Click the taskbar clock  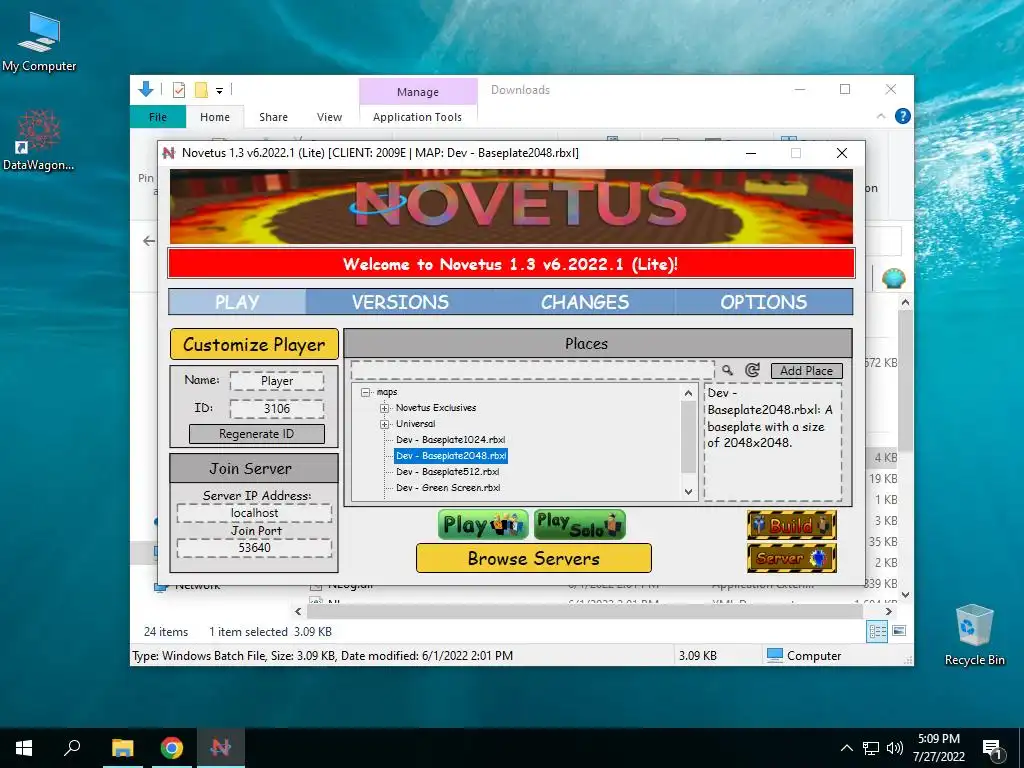pos(938,748)
